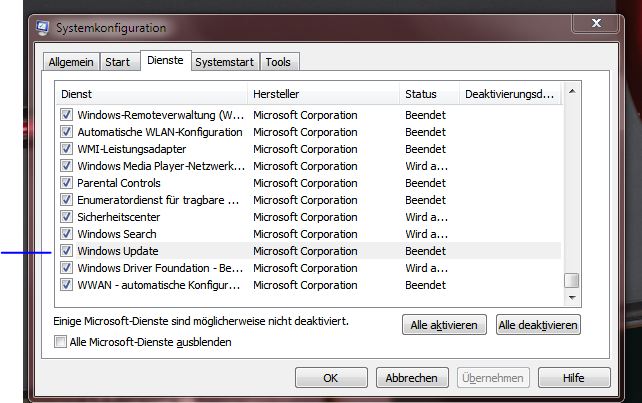The width and height of the screenshot is (642, 403).
Task: Sort by the Hersteller column header
Action: point(323,94)
